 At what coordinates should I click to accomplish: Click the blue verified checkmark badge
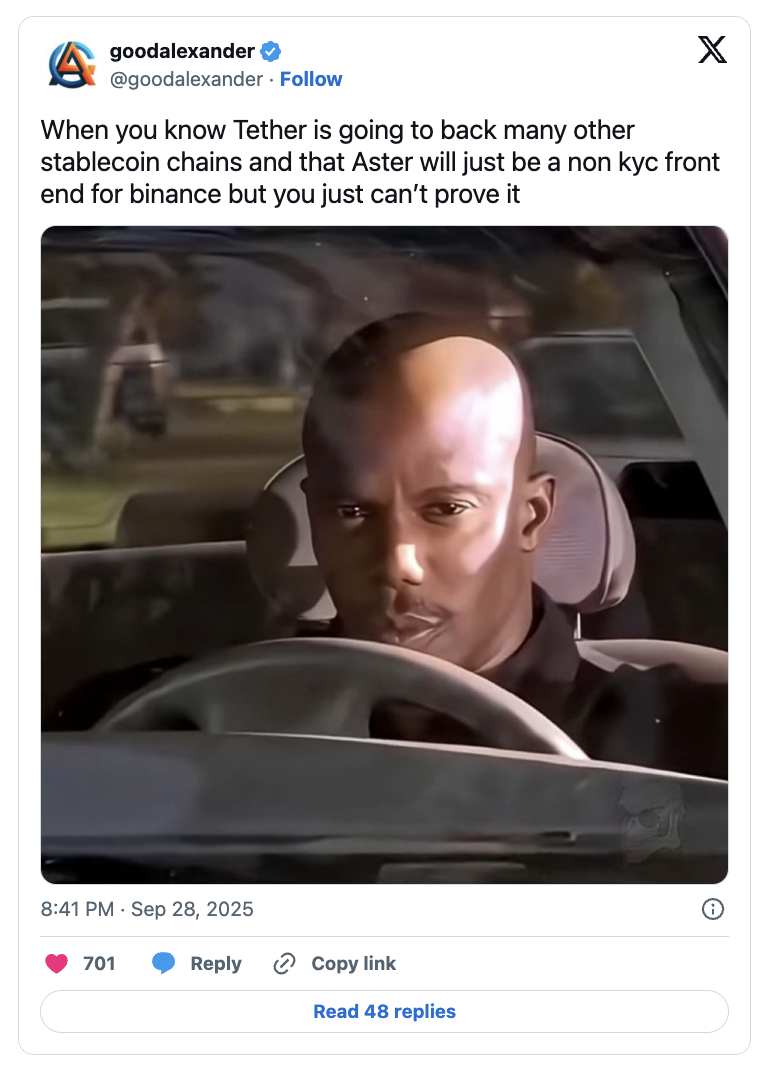271,51
